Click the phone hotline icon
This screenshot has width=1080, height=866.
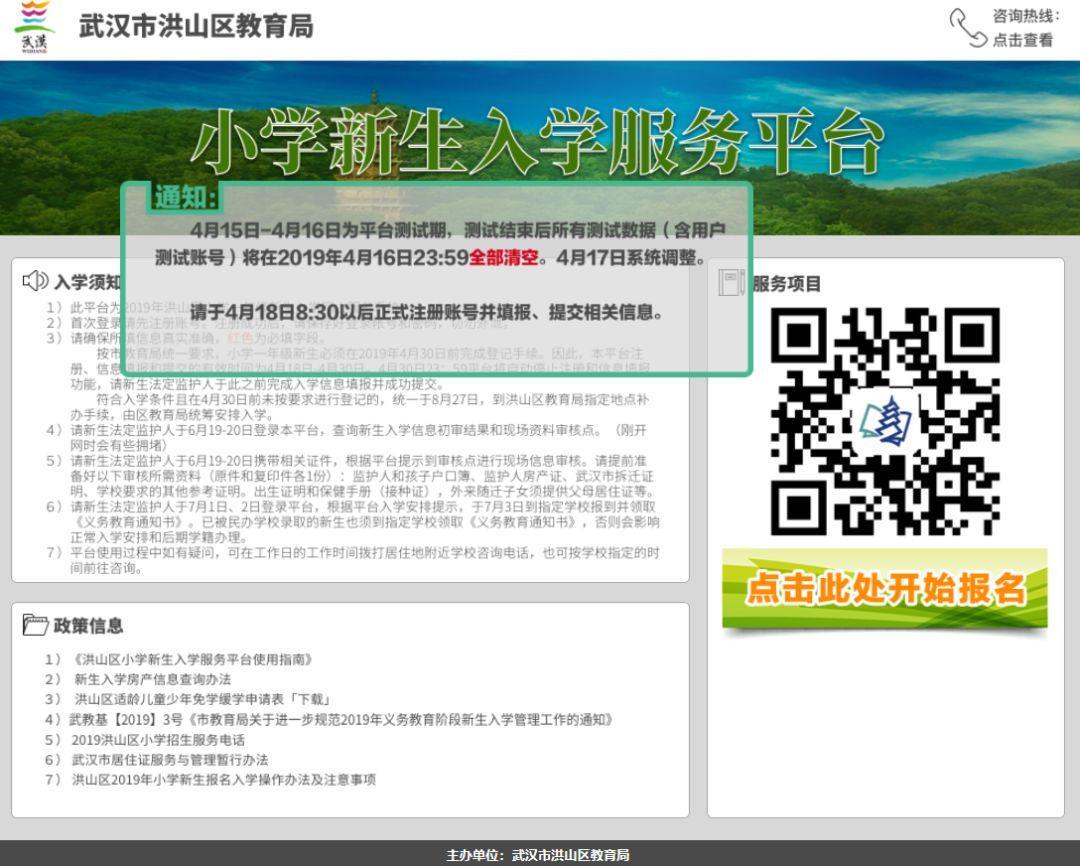click(x=967, y=28)
